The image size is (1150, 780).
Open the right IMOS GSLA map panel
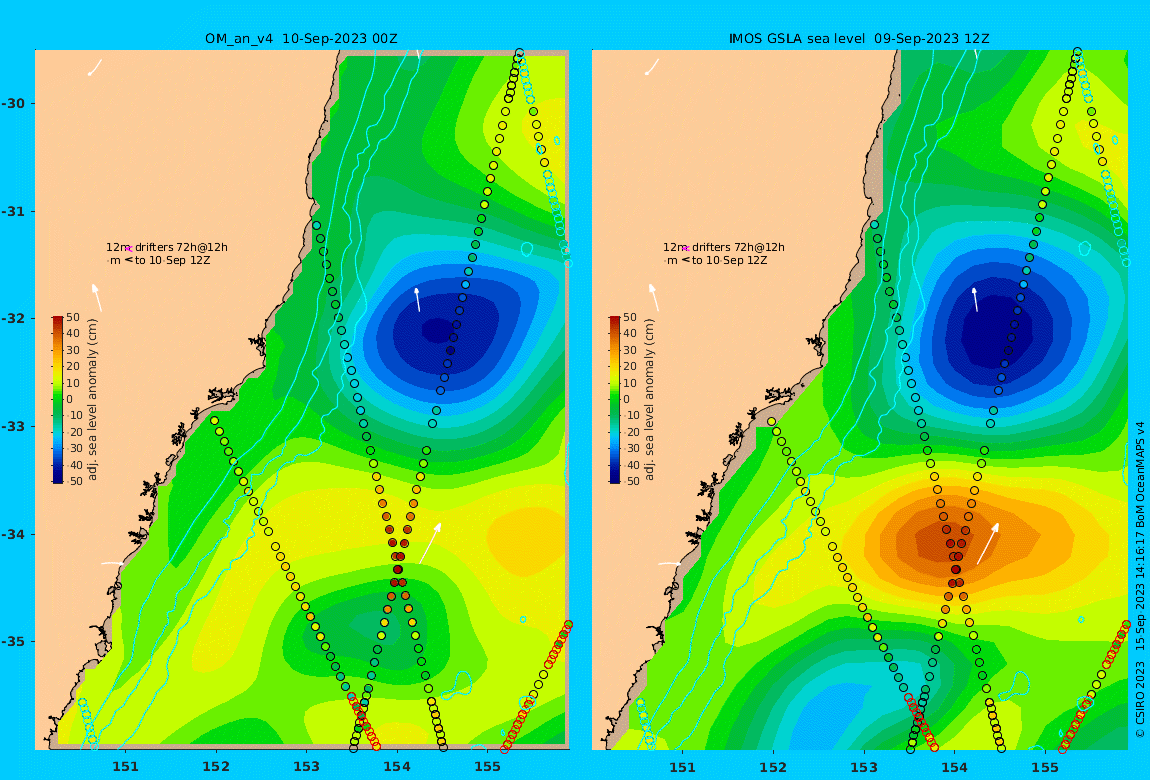pos(860,400)
